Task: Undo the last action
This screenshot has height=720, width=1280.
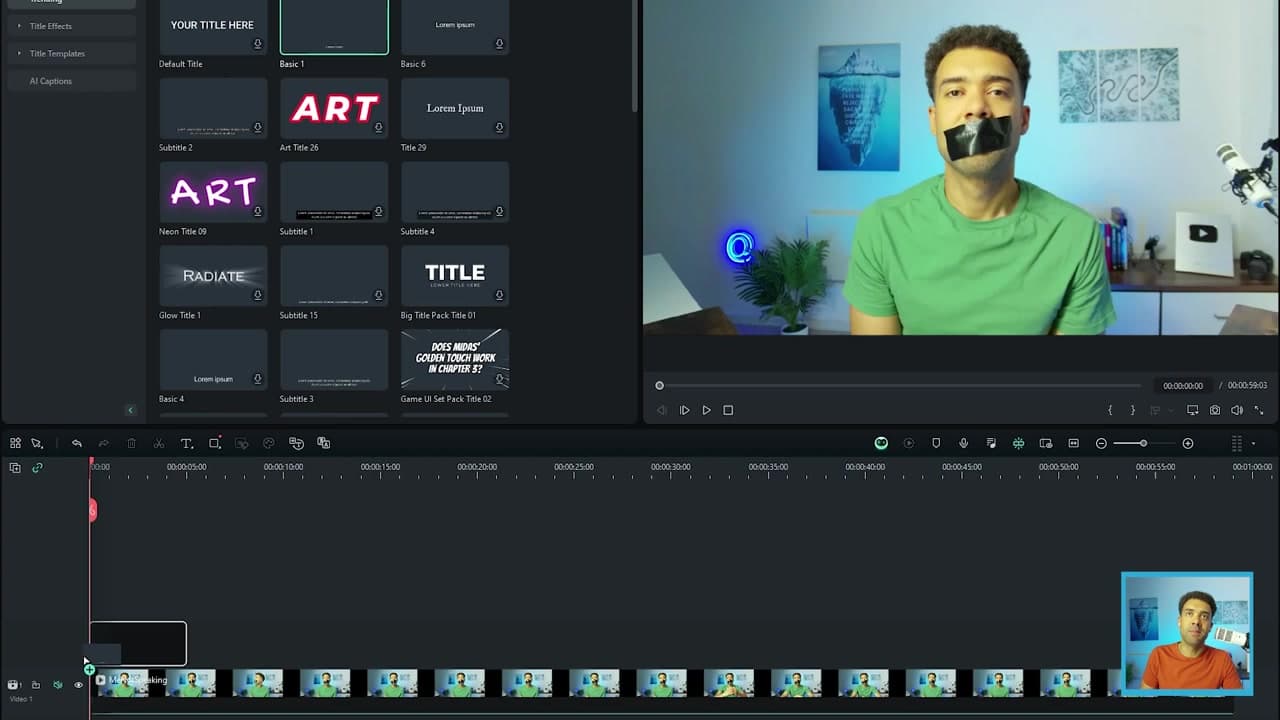Action: point(76,443)
